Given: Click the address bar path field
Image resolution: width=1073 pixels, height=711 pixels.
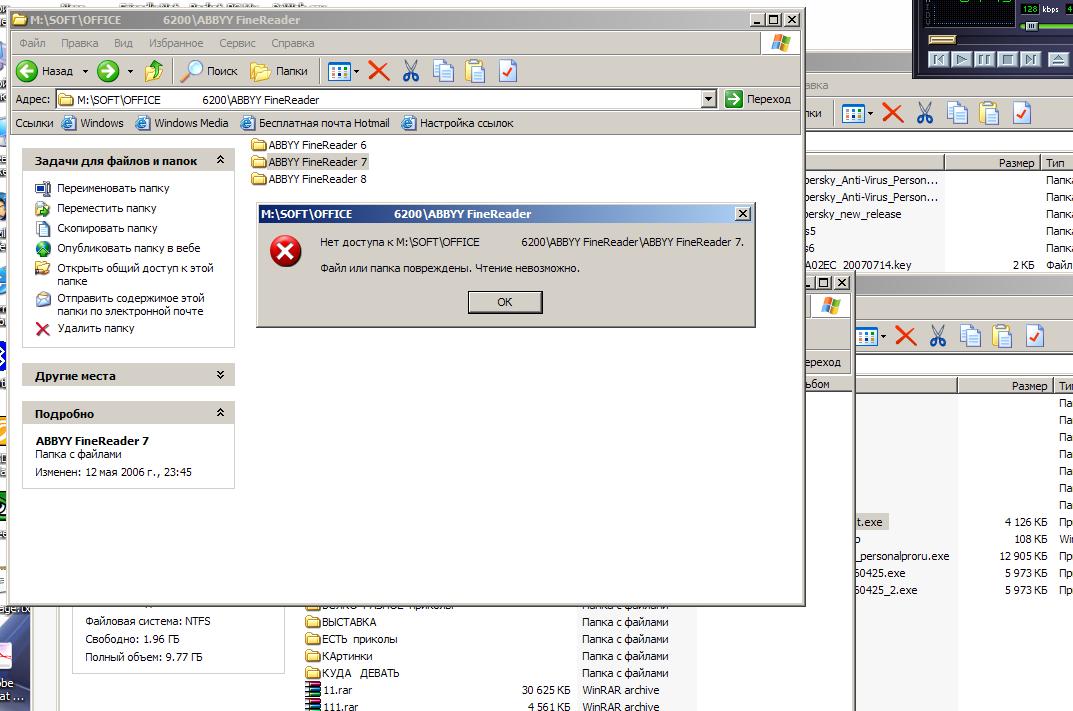Looking at the screenshot, I should [x=380, y=100].
